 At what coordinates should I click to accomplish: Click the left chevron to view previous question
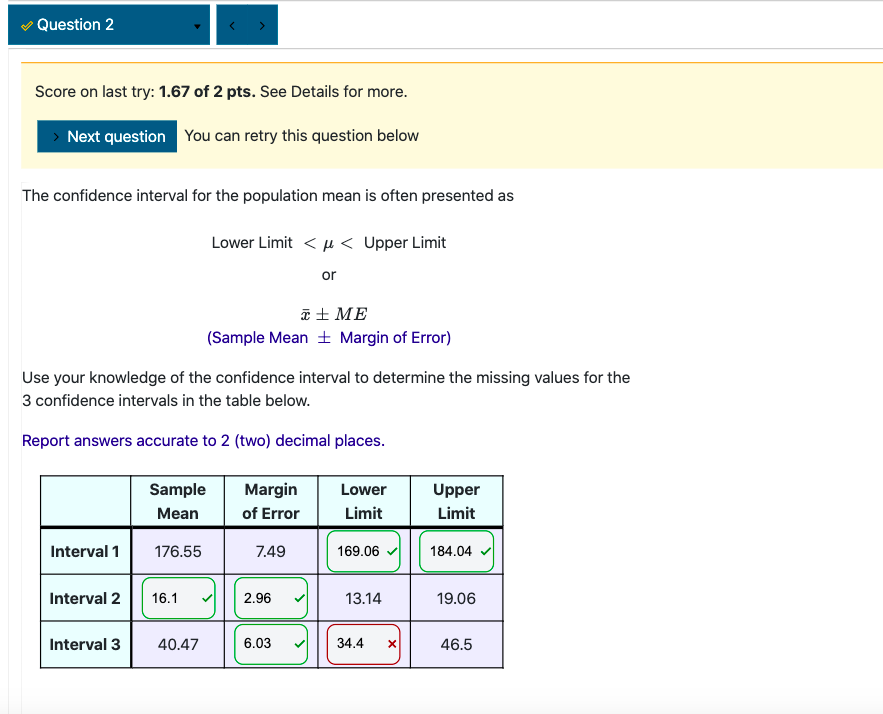[232, 24]
